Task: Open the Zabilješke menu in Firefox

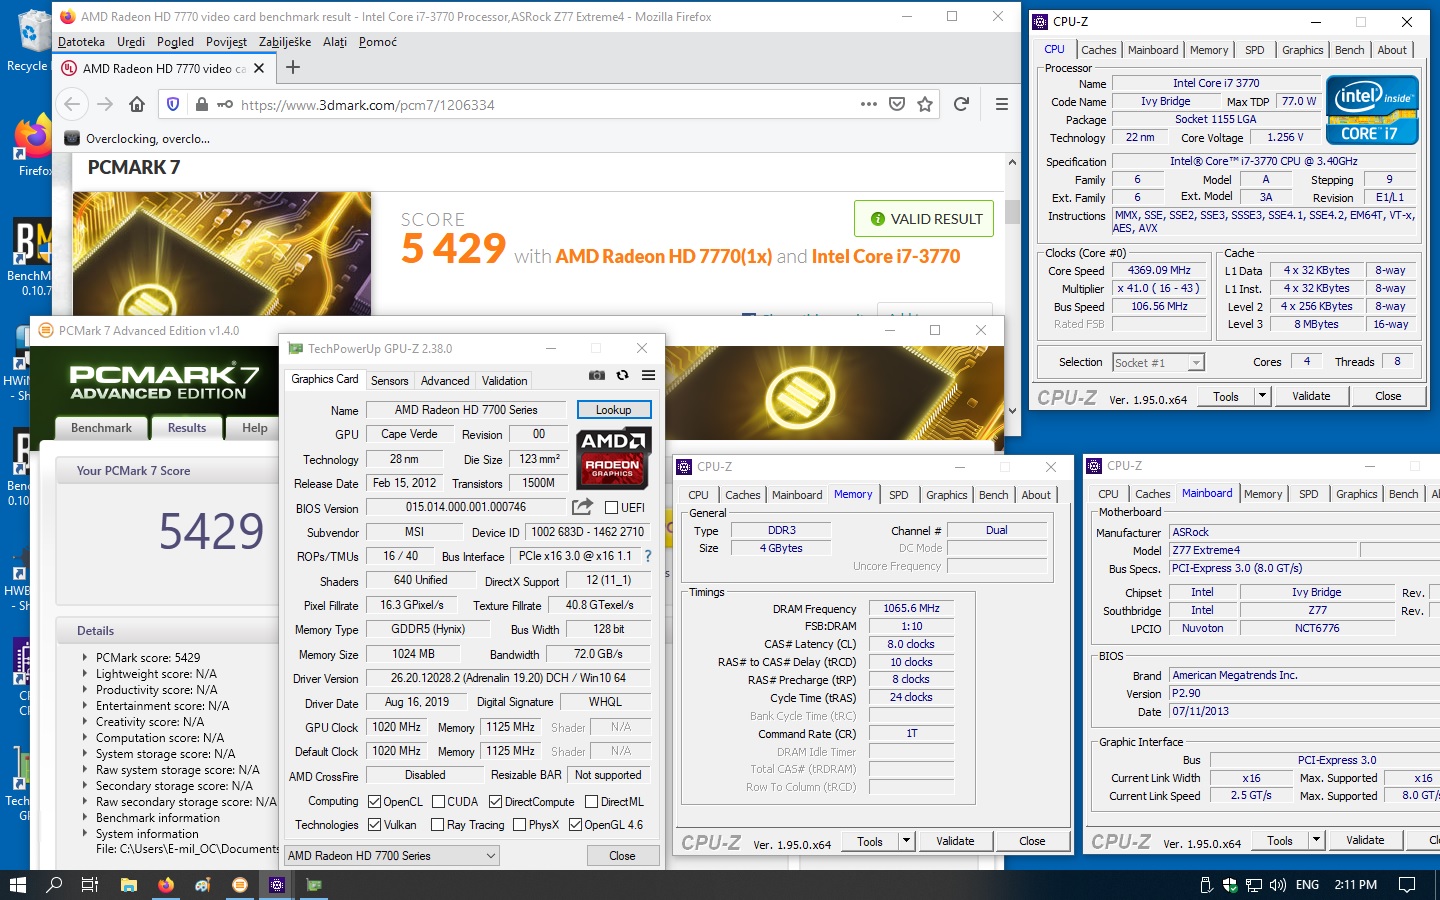Action: pos(284,42)
